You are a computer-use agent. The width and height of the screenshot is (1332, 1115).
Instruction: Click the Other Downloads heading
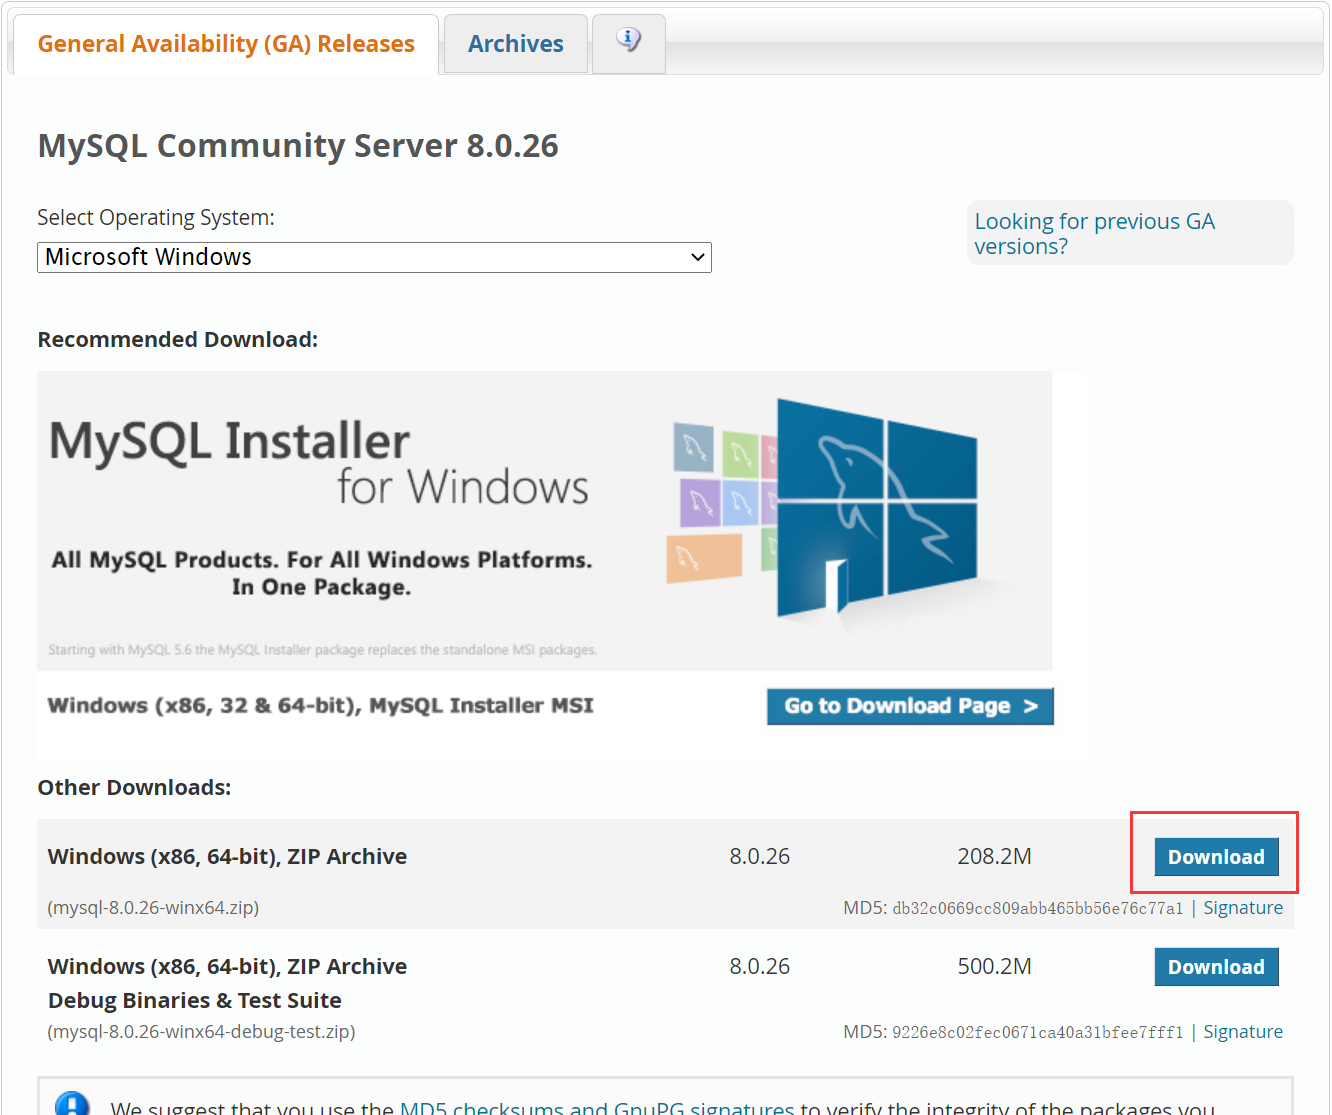134,788
